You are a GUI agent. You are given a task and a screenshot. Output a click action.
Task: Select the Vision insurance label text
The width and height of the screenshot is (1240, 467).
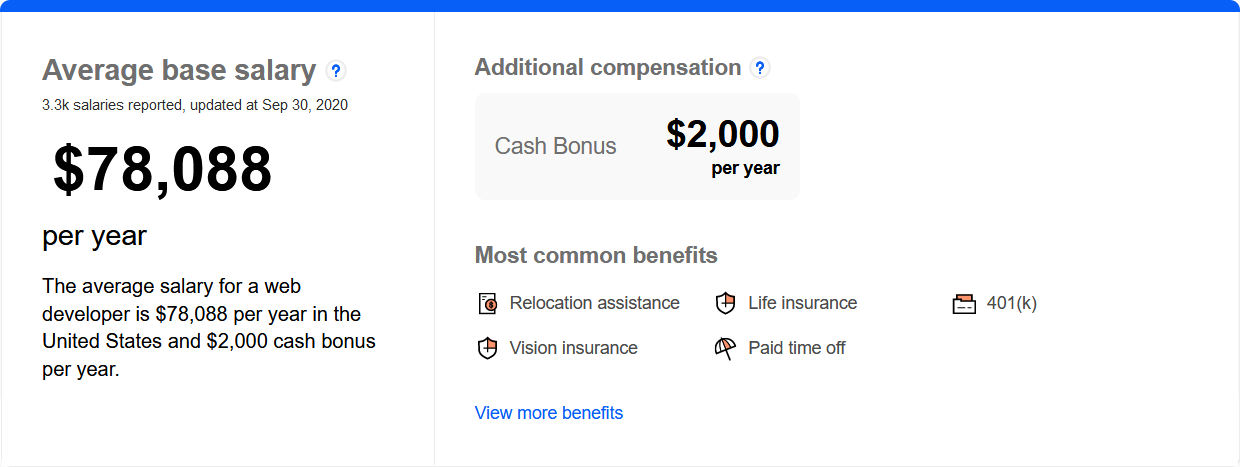(x=573, y=348)
